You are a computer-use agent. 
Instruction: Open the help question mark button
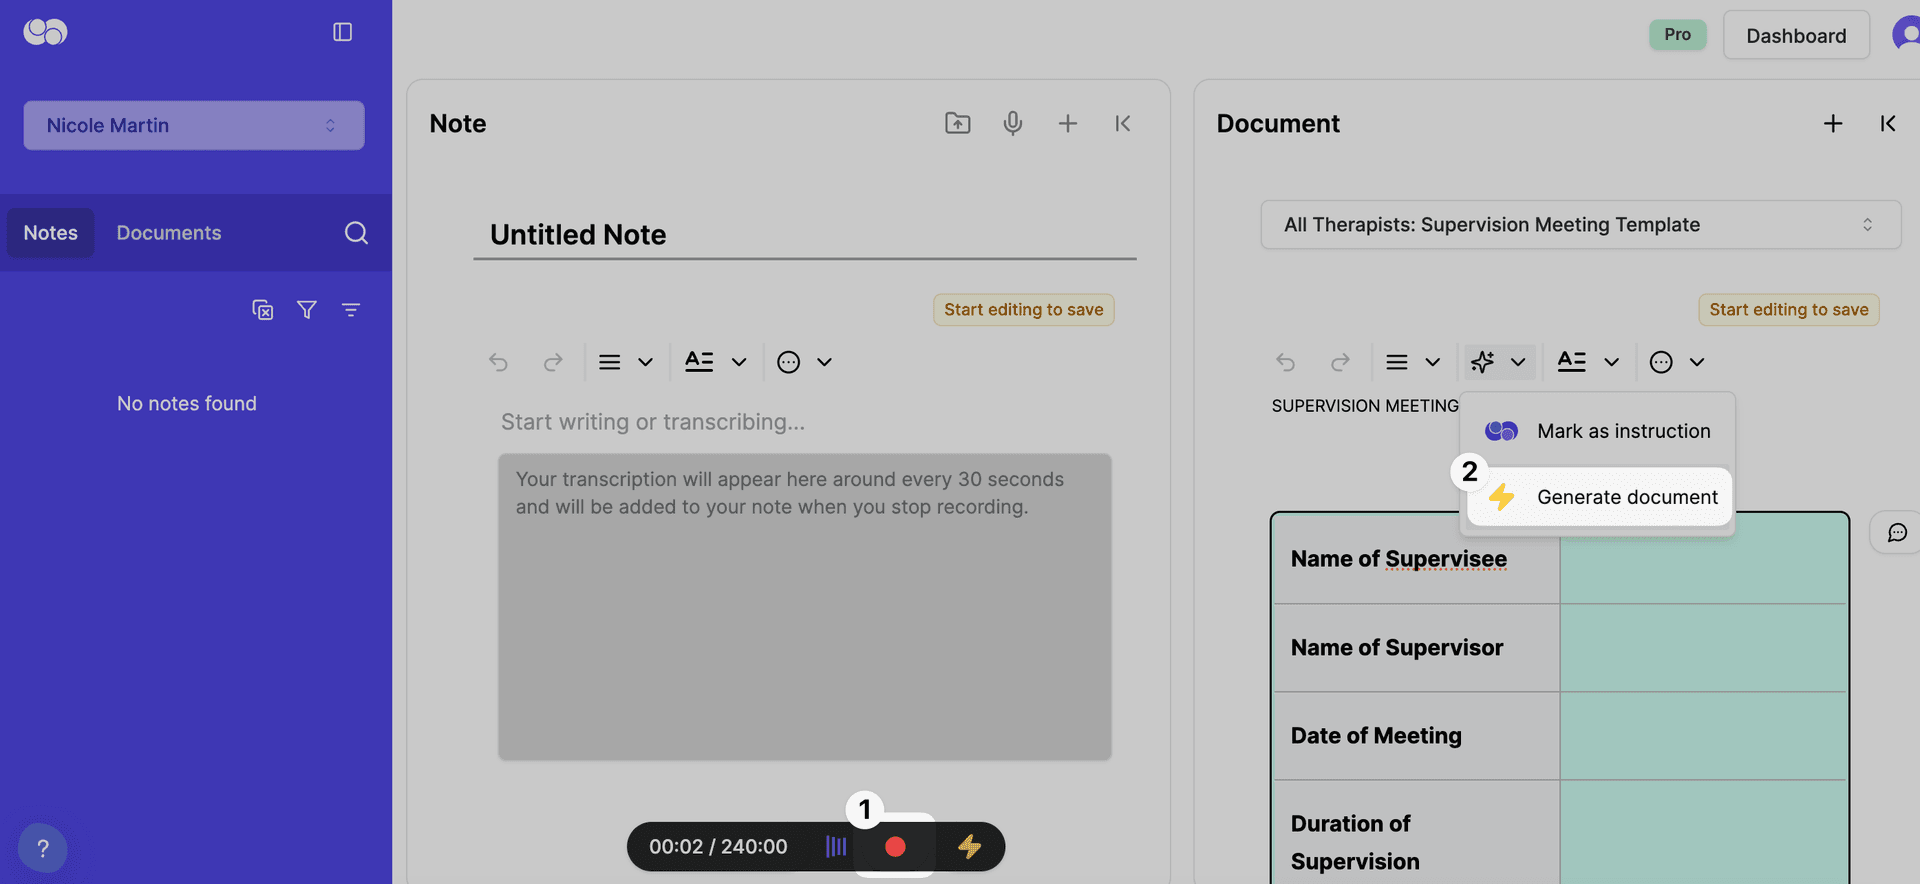click(43, 849)
